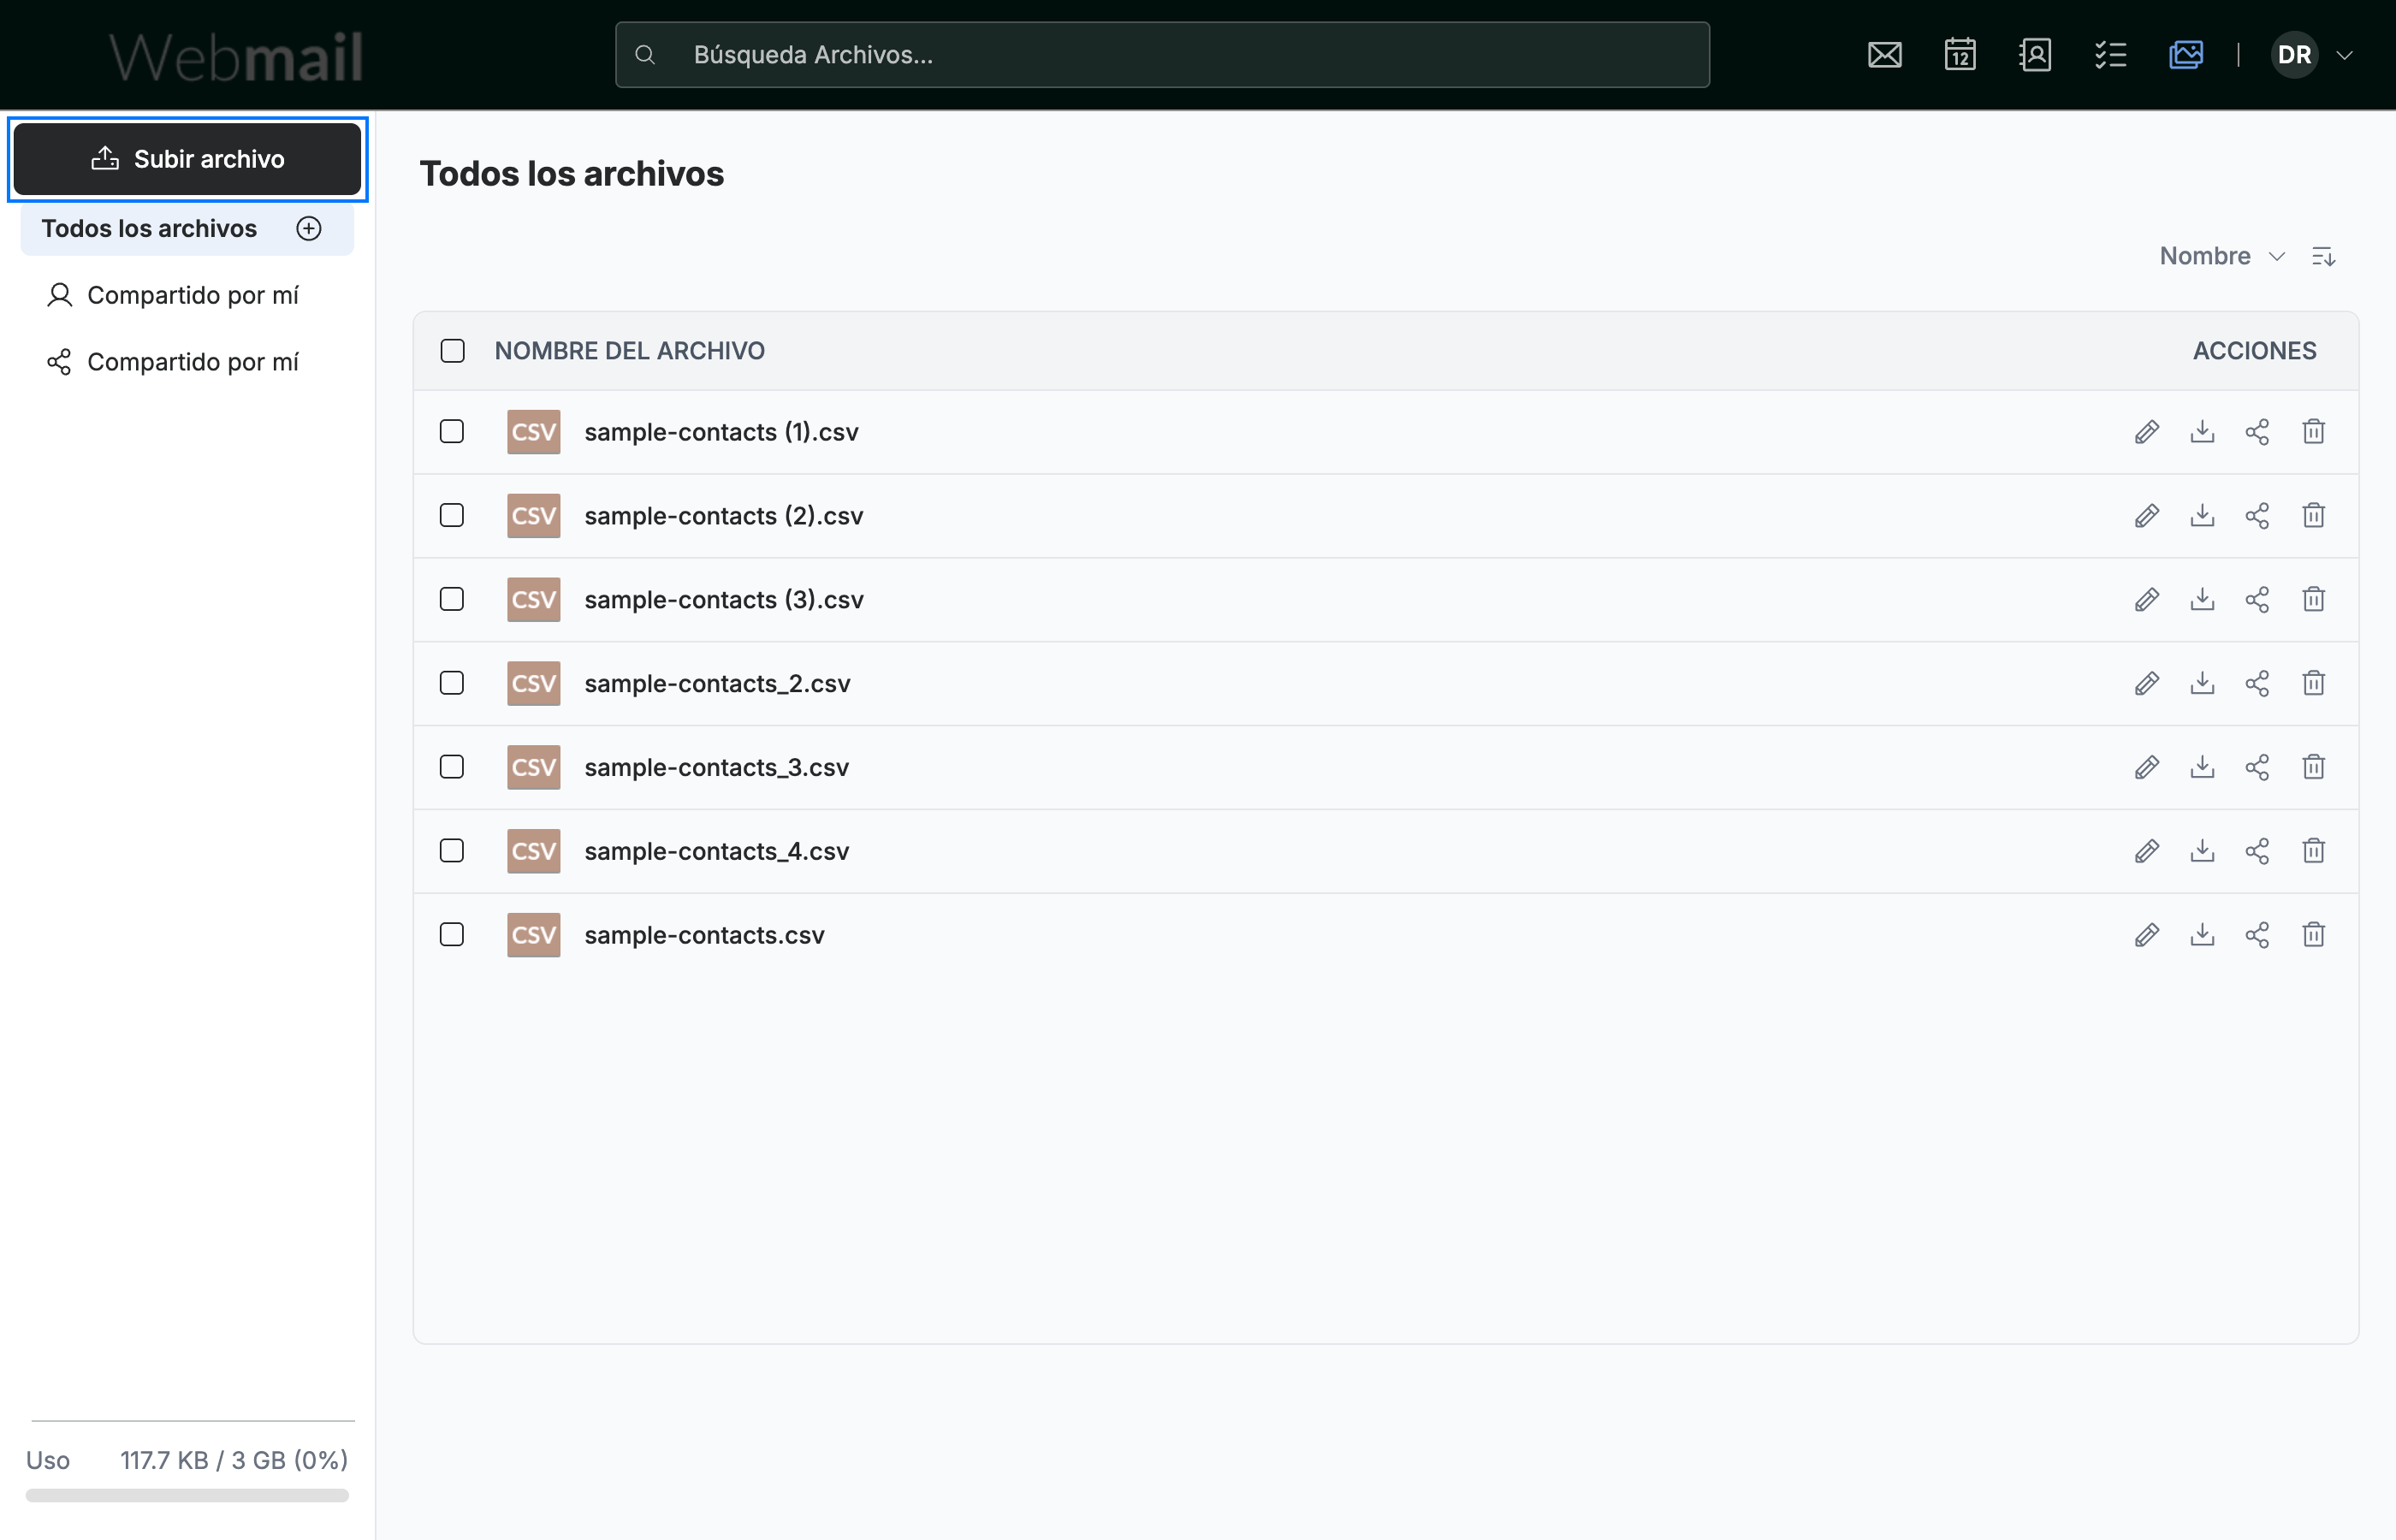This screenshot has height=1540, width=2396.
Task: Delete sample-contacts.csv
Action: tap(2313, 935)
